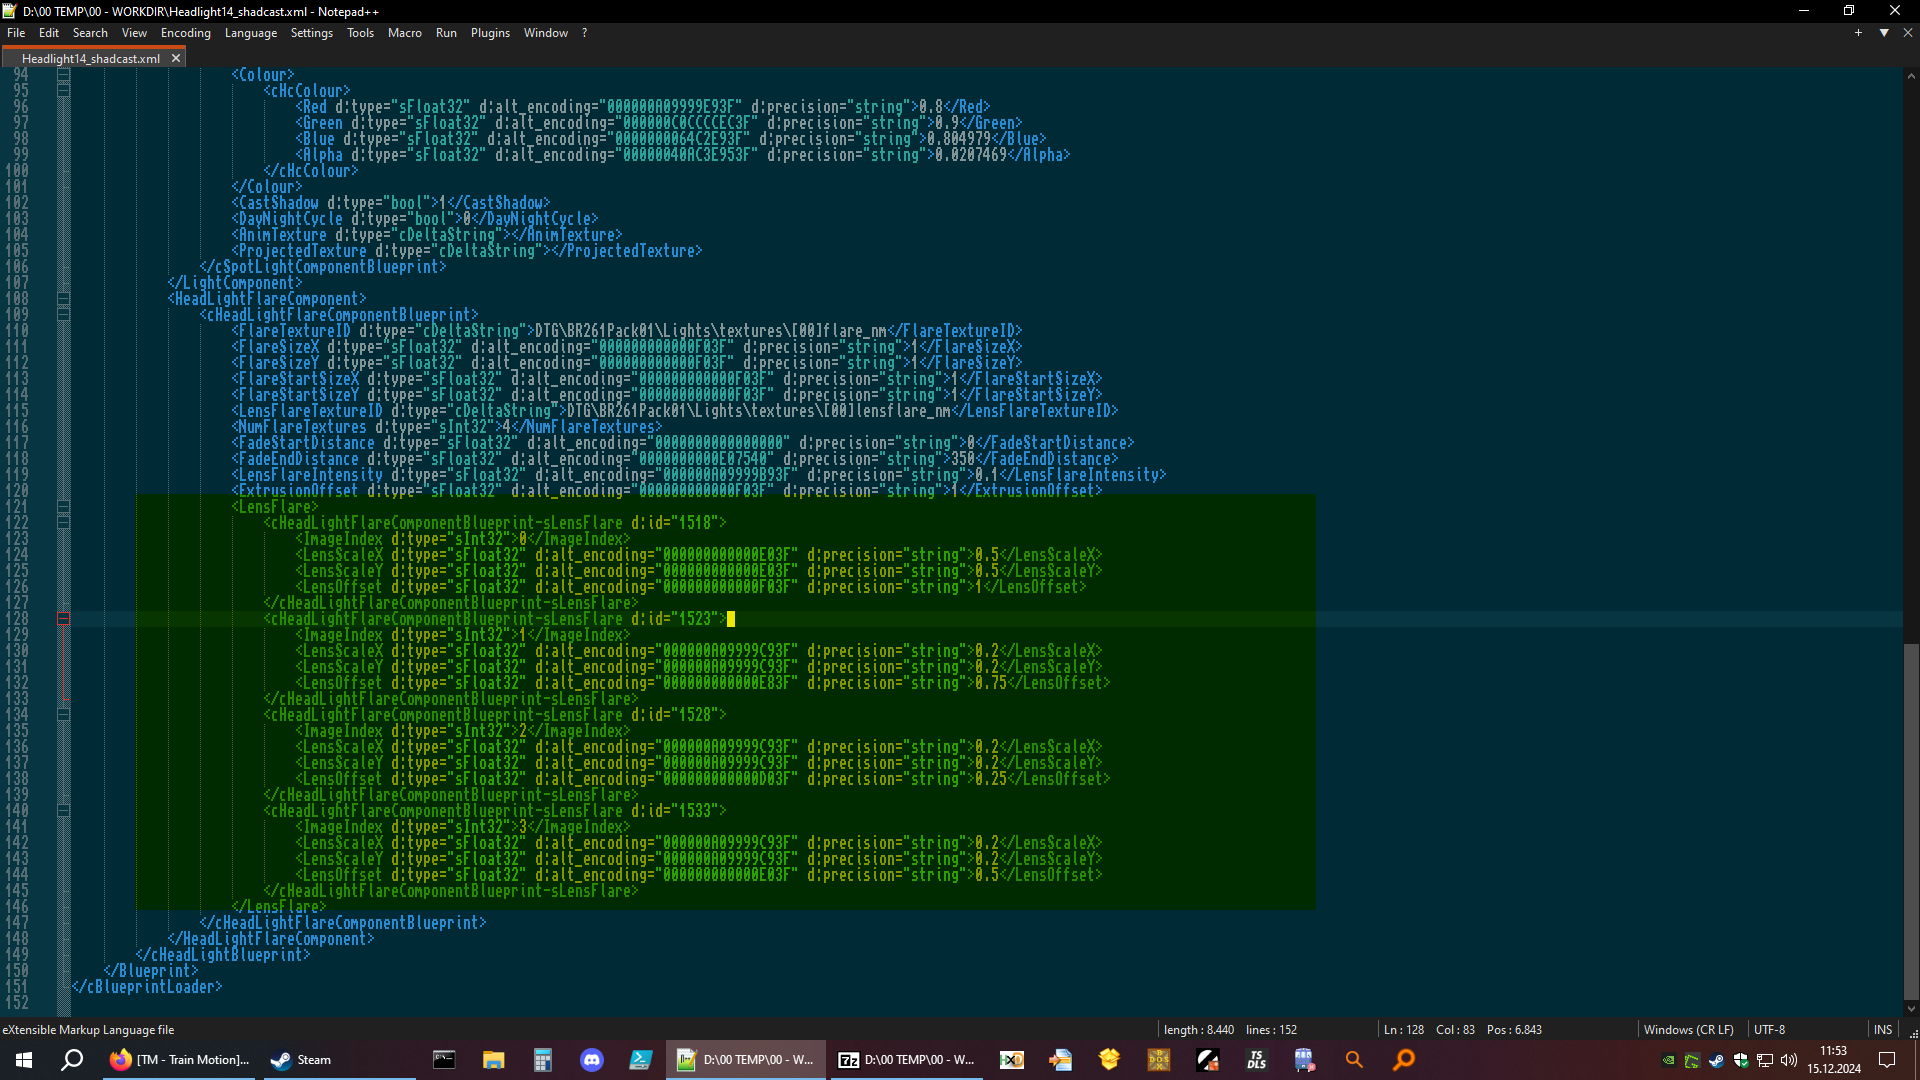Collapse the red fold marker on line 128
This screenshot has width=1920, height=1080.
[x=63, y=619]
